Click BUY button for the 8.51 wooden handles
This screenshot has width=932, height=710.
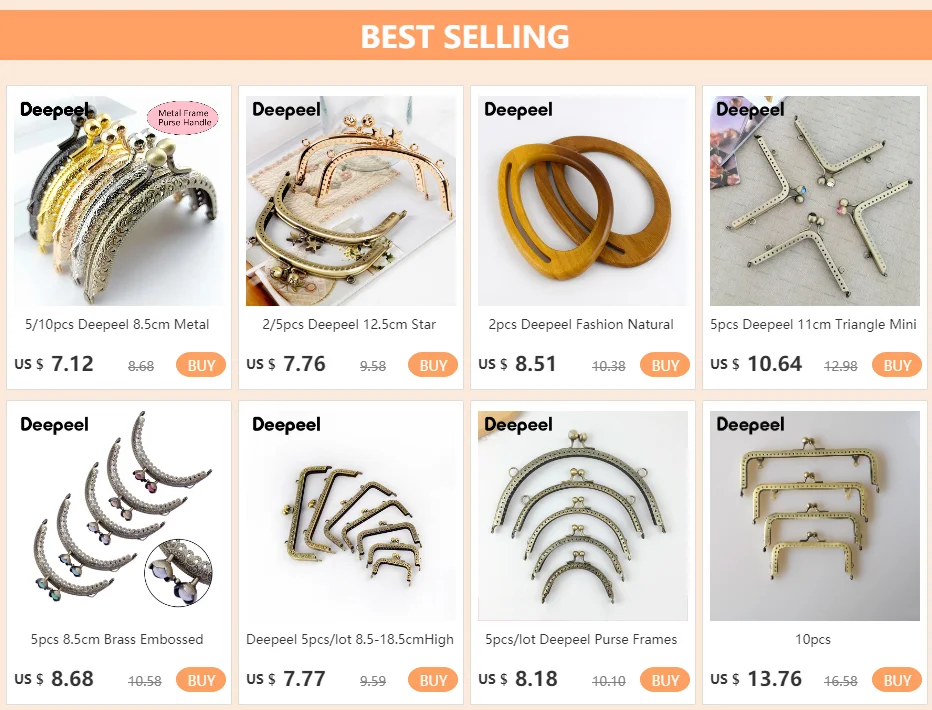click(x=665, y=365)
